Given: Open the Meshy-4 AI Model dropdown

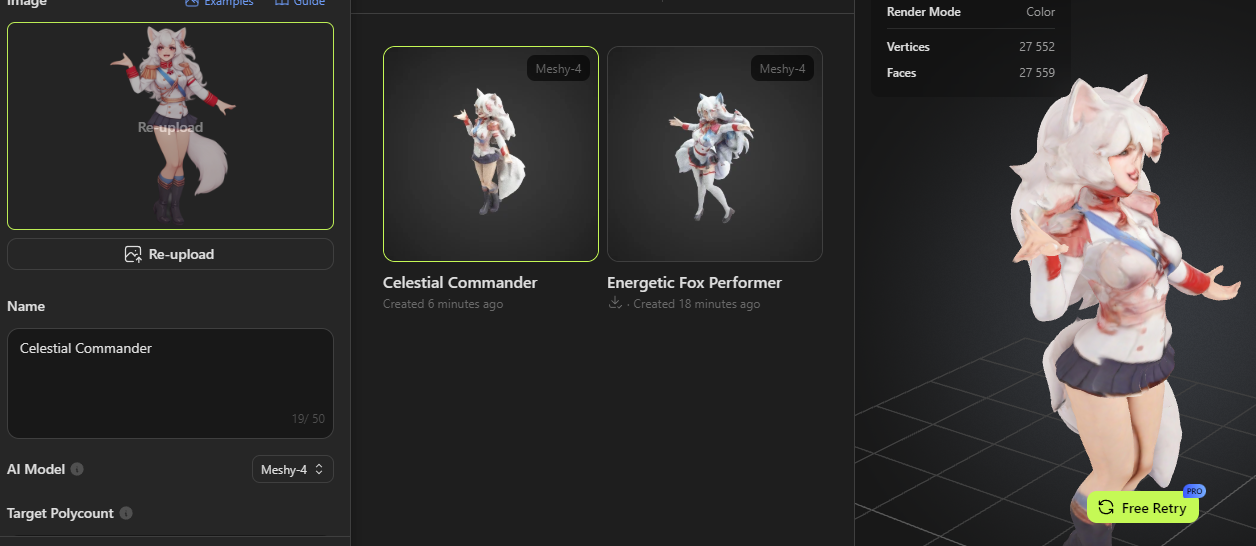Looking at the screenshot, I should 293,469.
